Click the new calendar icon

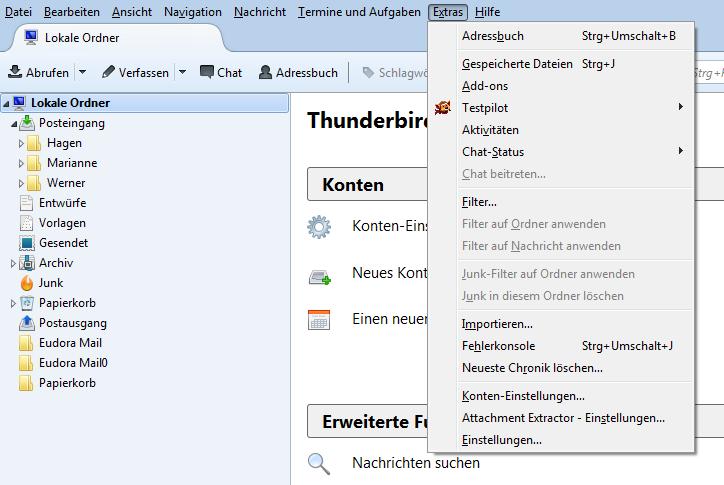319,320
